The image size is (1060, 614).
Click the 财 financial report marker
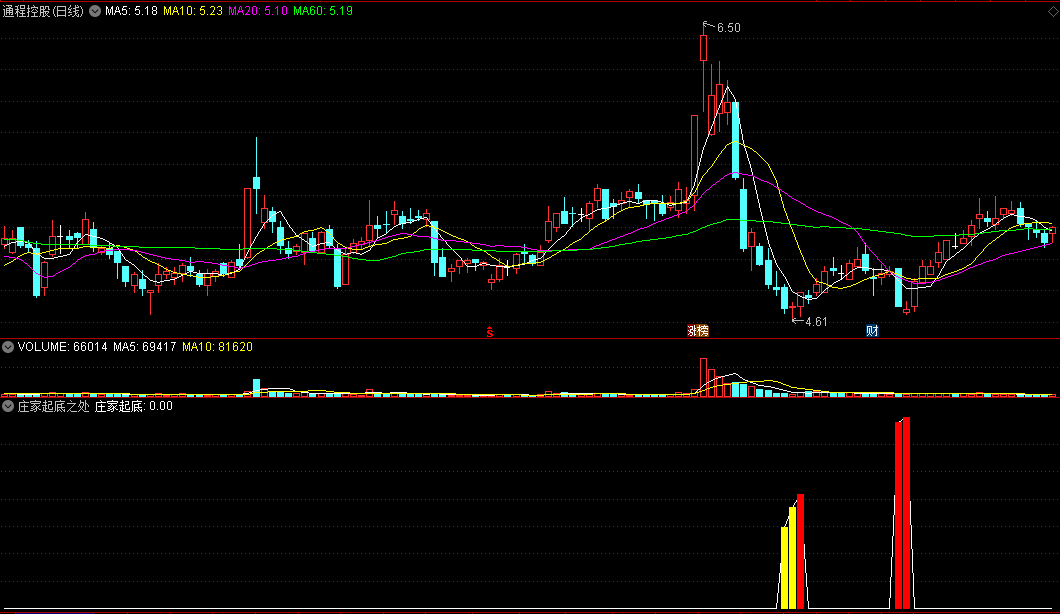(x=872, y=331)
